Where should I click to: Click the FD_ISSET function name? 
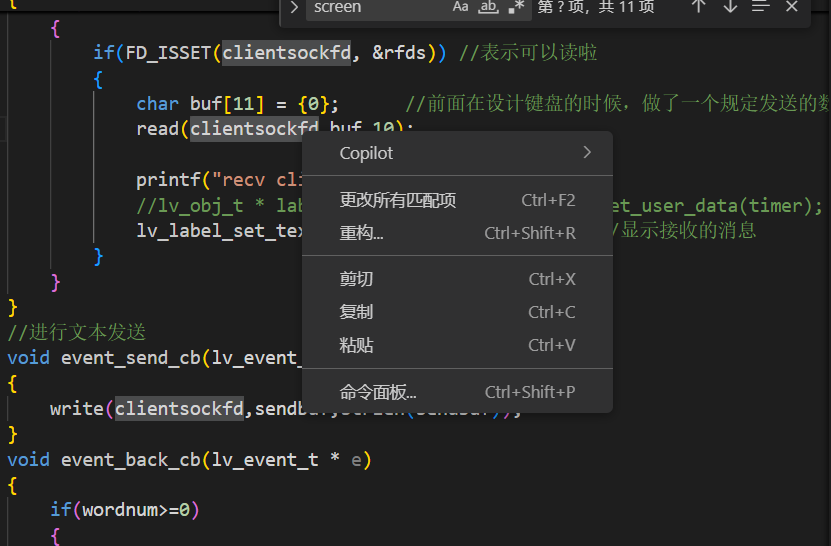coord(168,53)
